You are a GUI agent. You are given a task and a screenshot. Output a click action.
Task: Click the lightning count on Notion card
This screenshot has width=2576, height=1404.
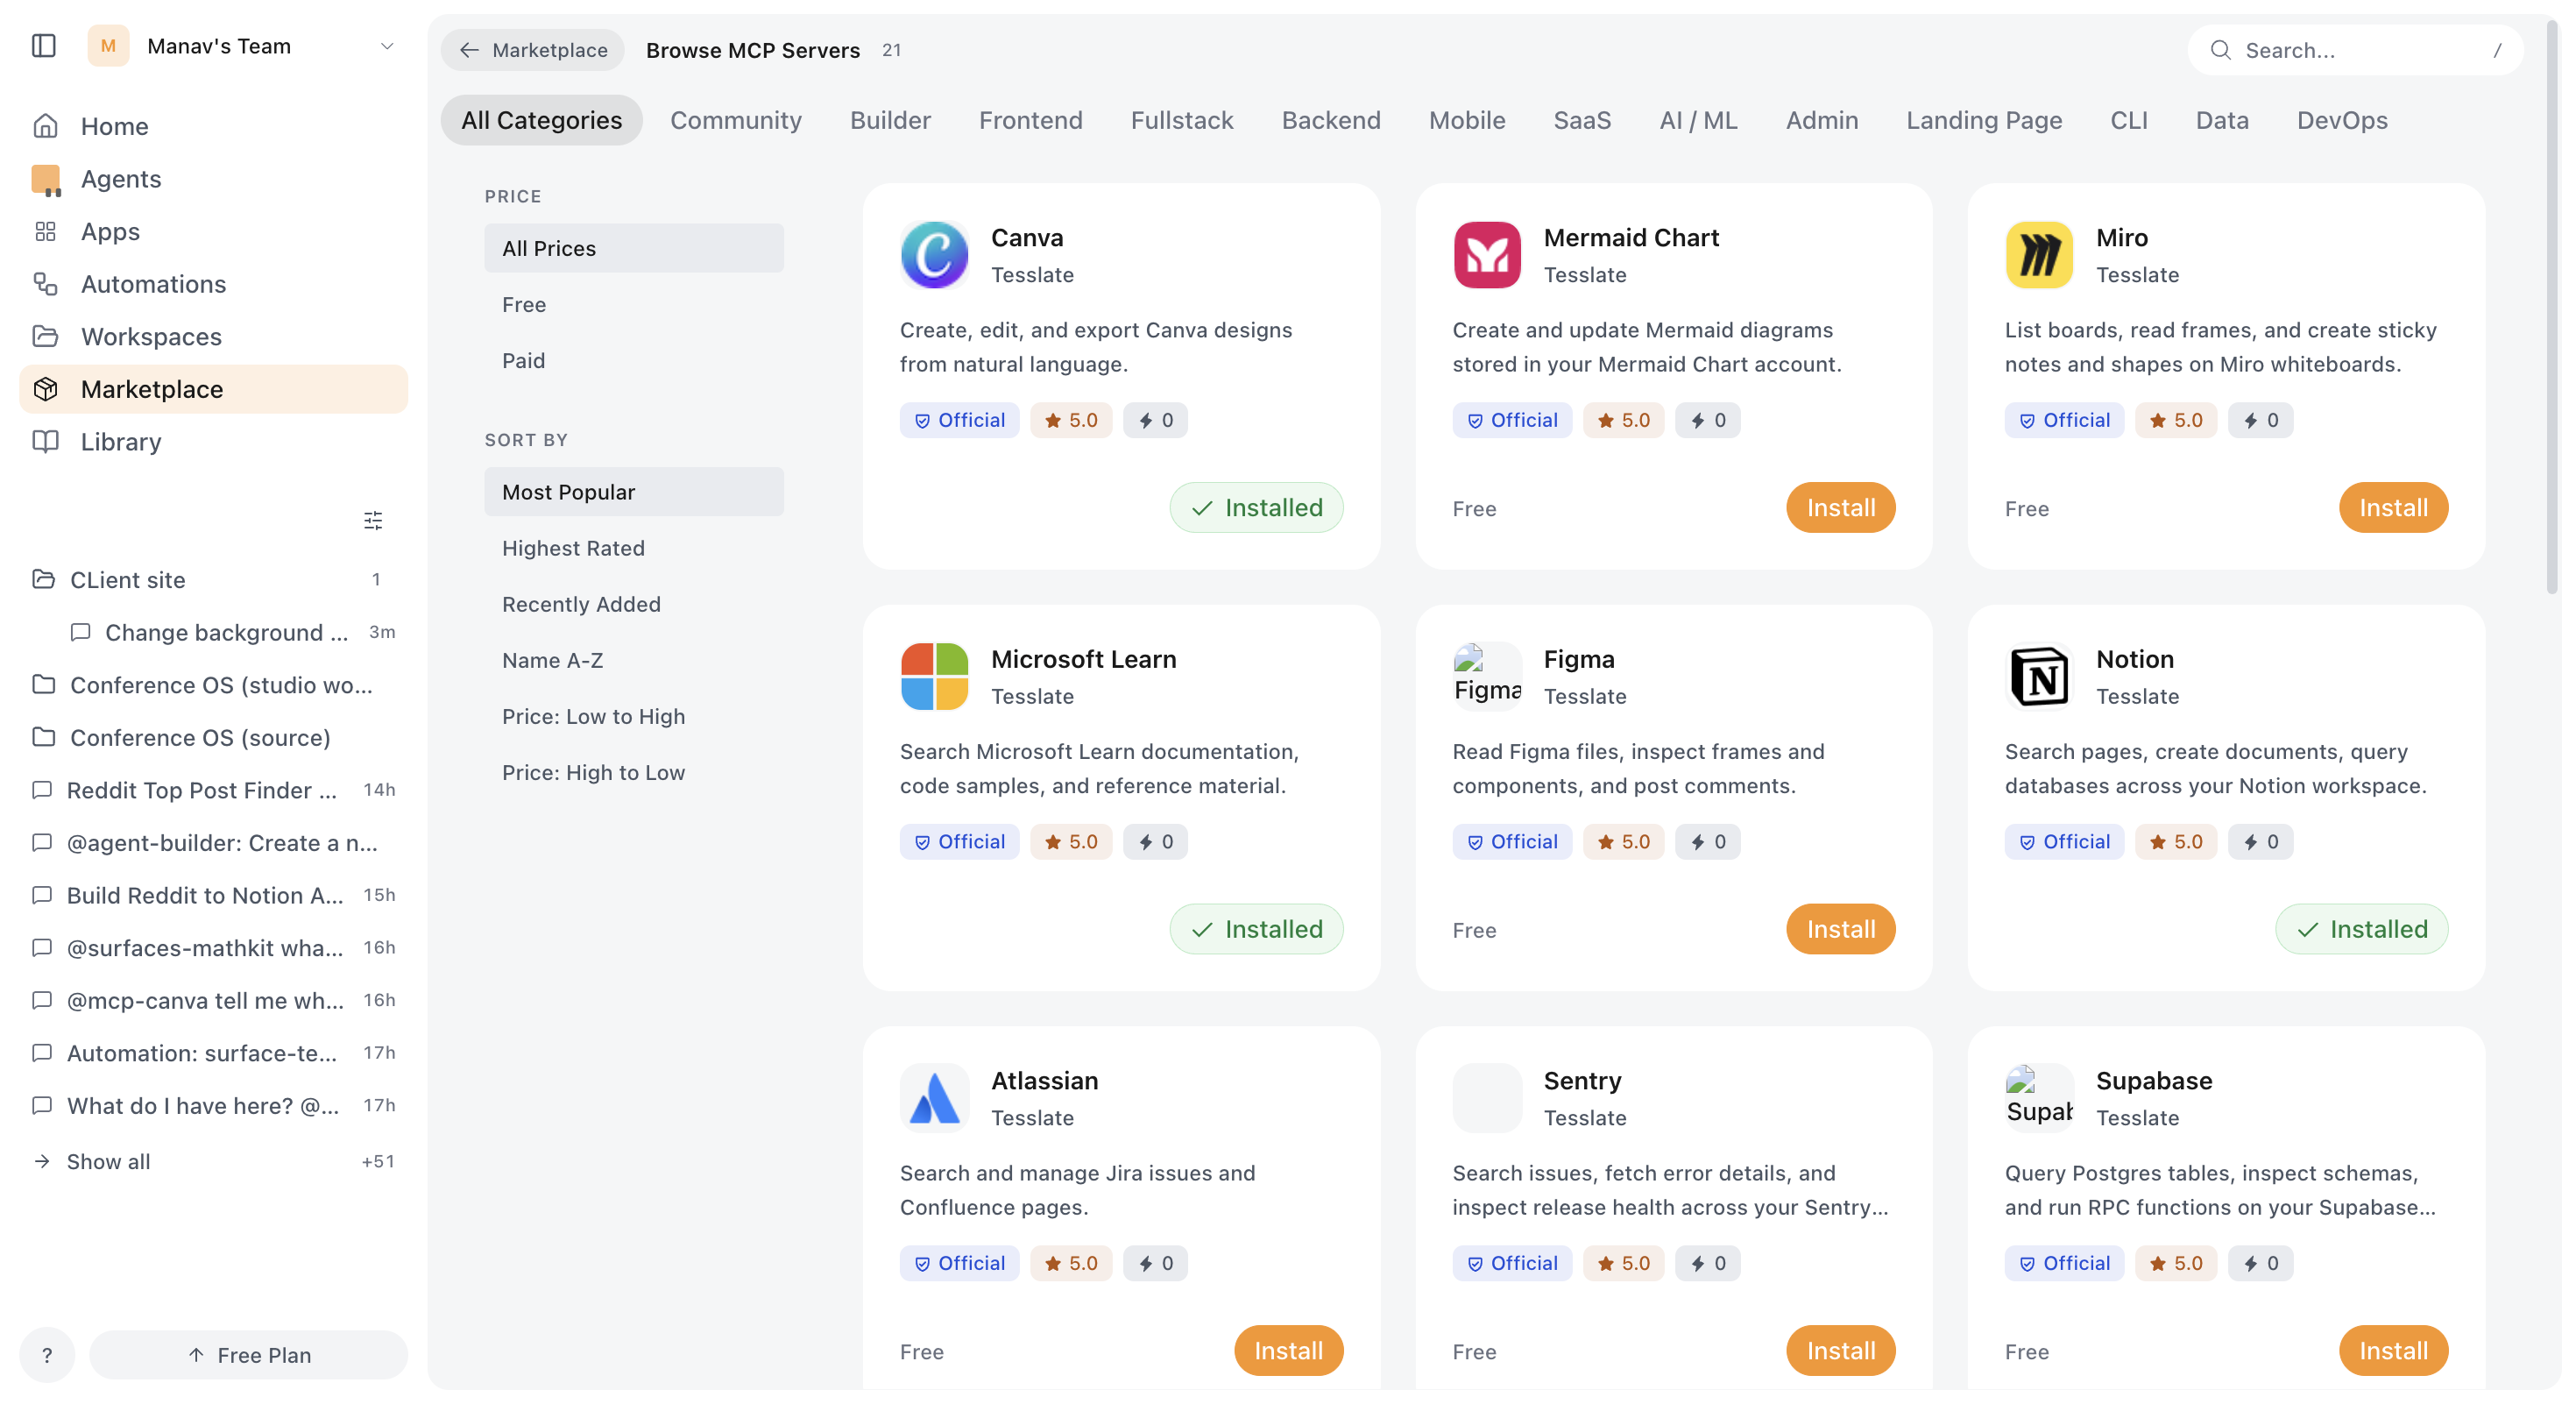coord(2260,842)
